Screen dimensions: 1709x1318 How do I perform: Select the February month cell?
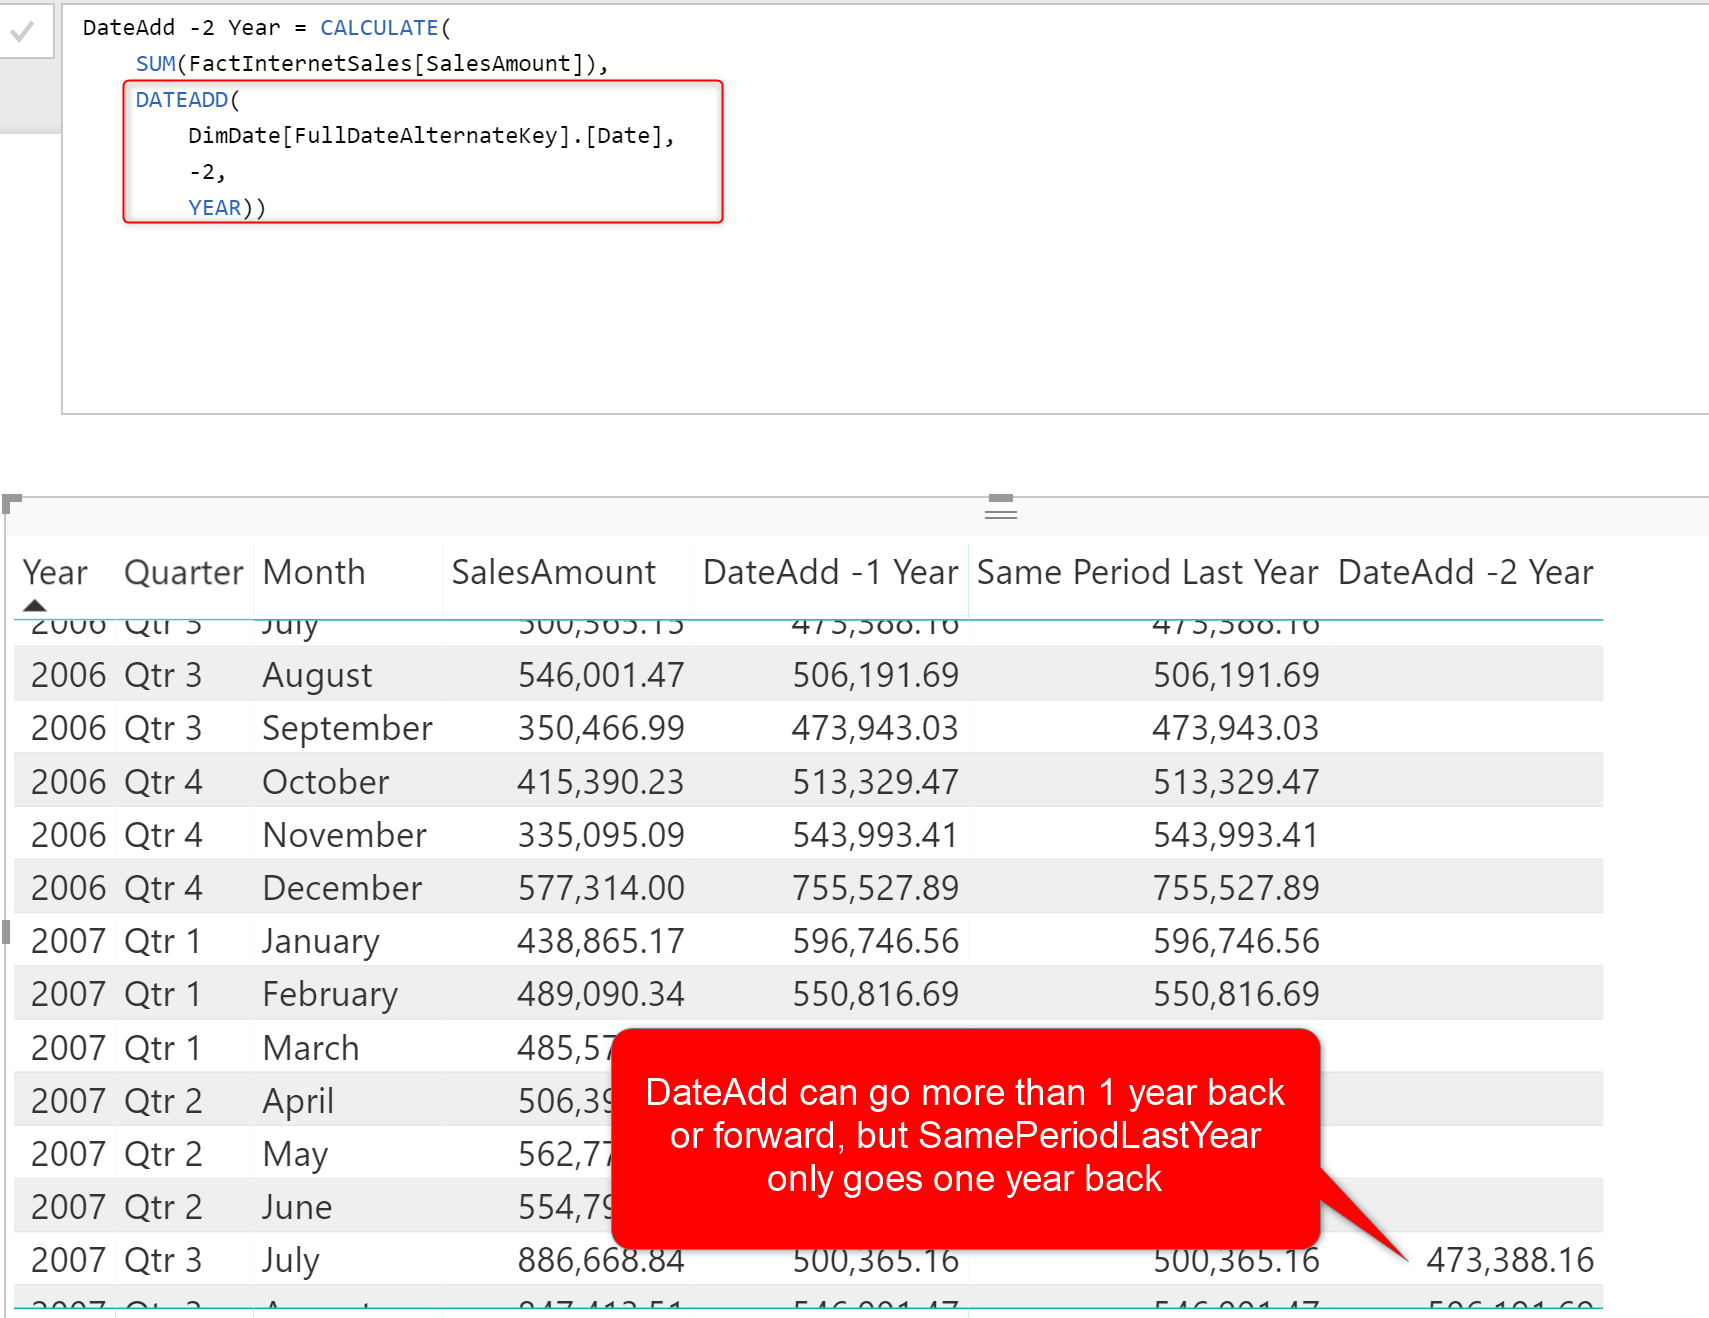coord(330,995)
